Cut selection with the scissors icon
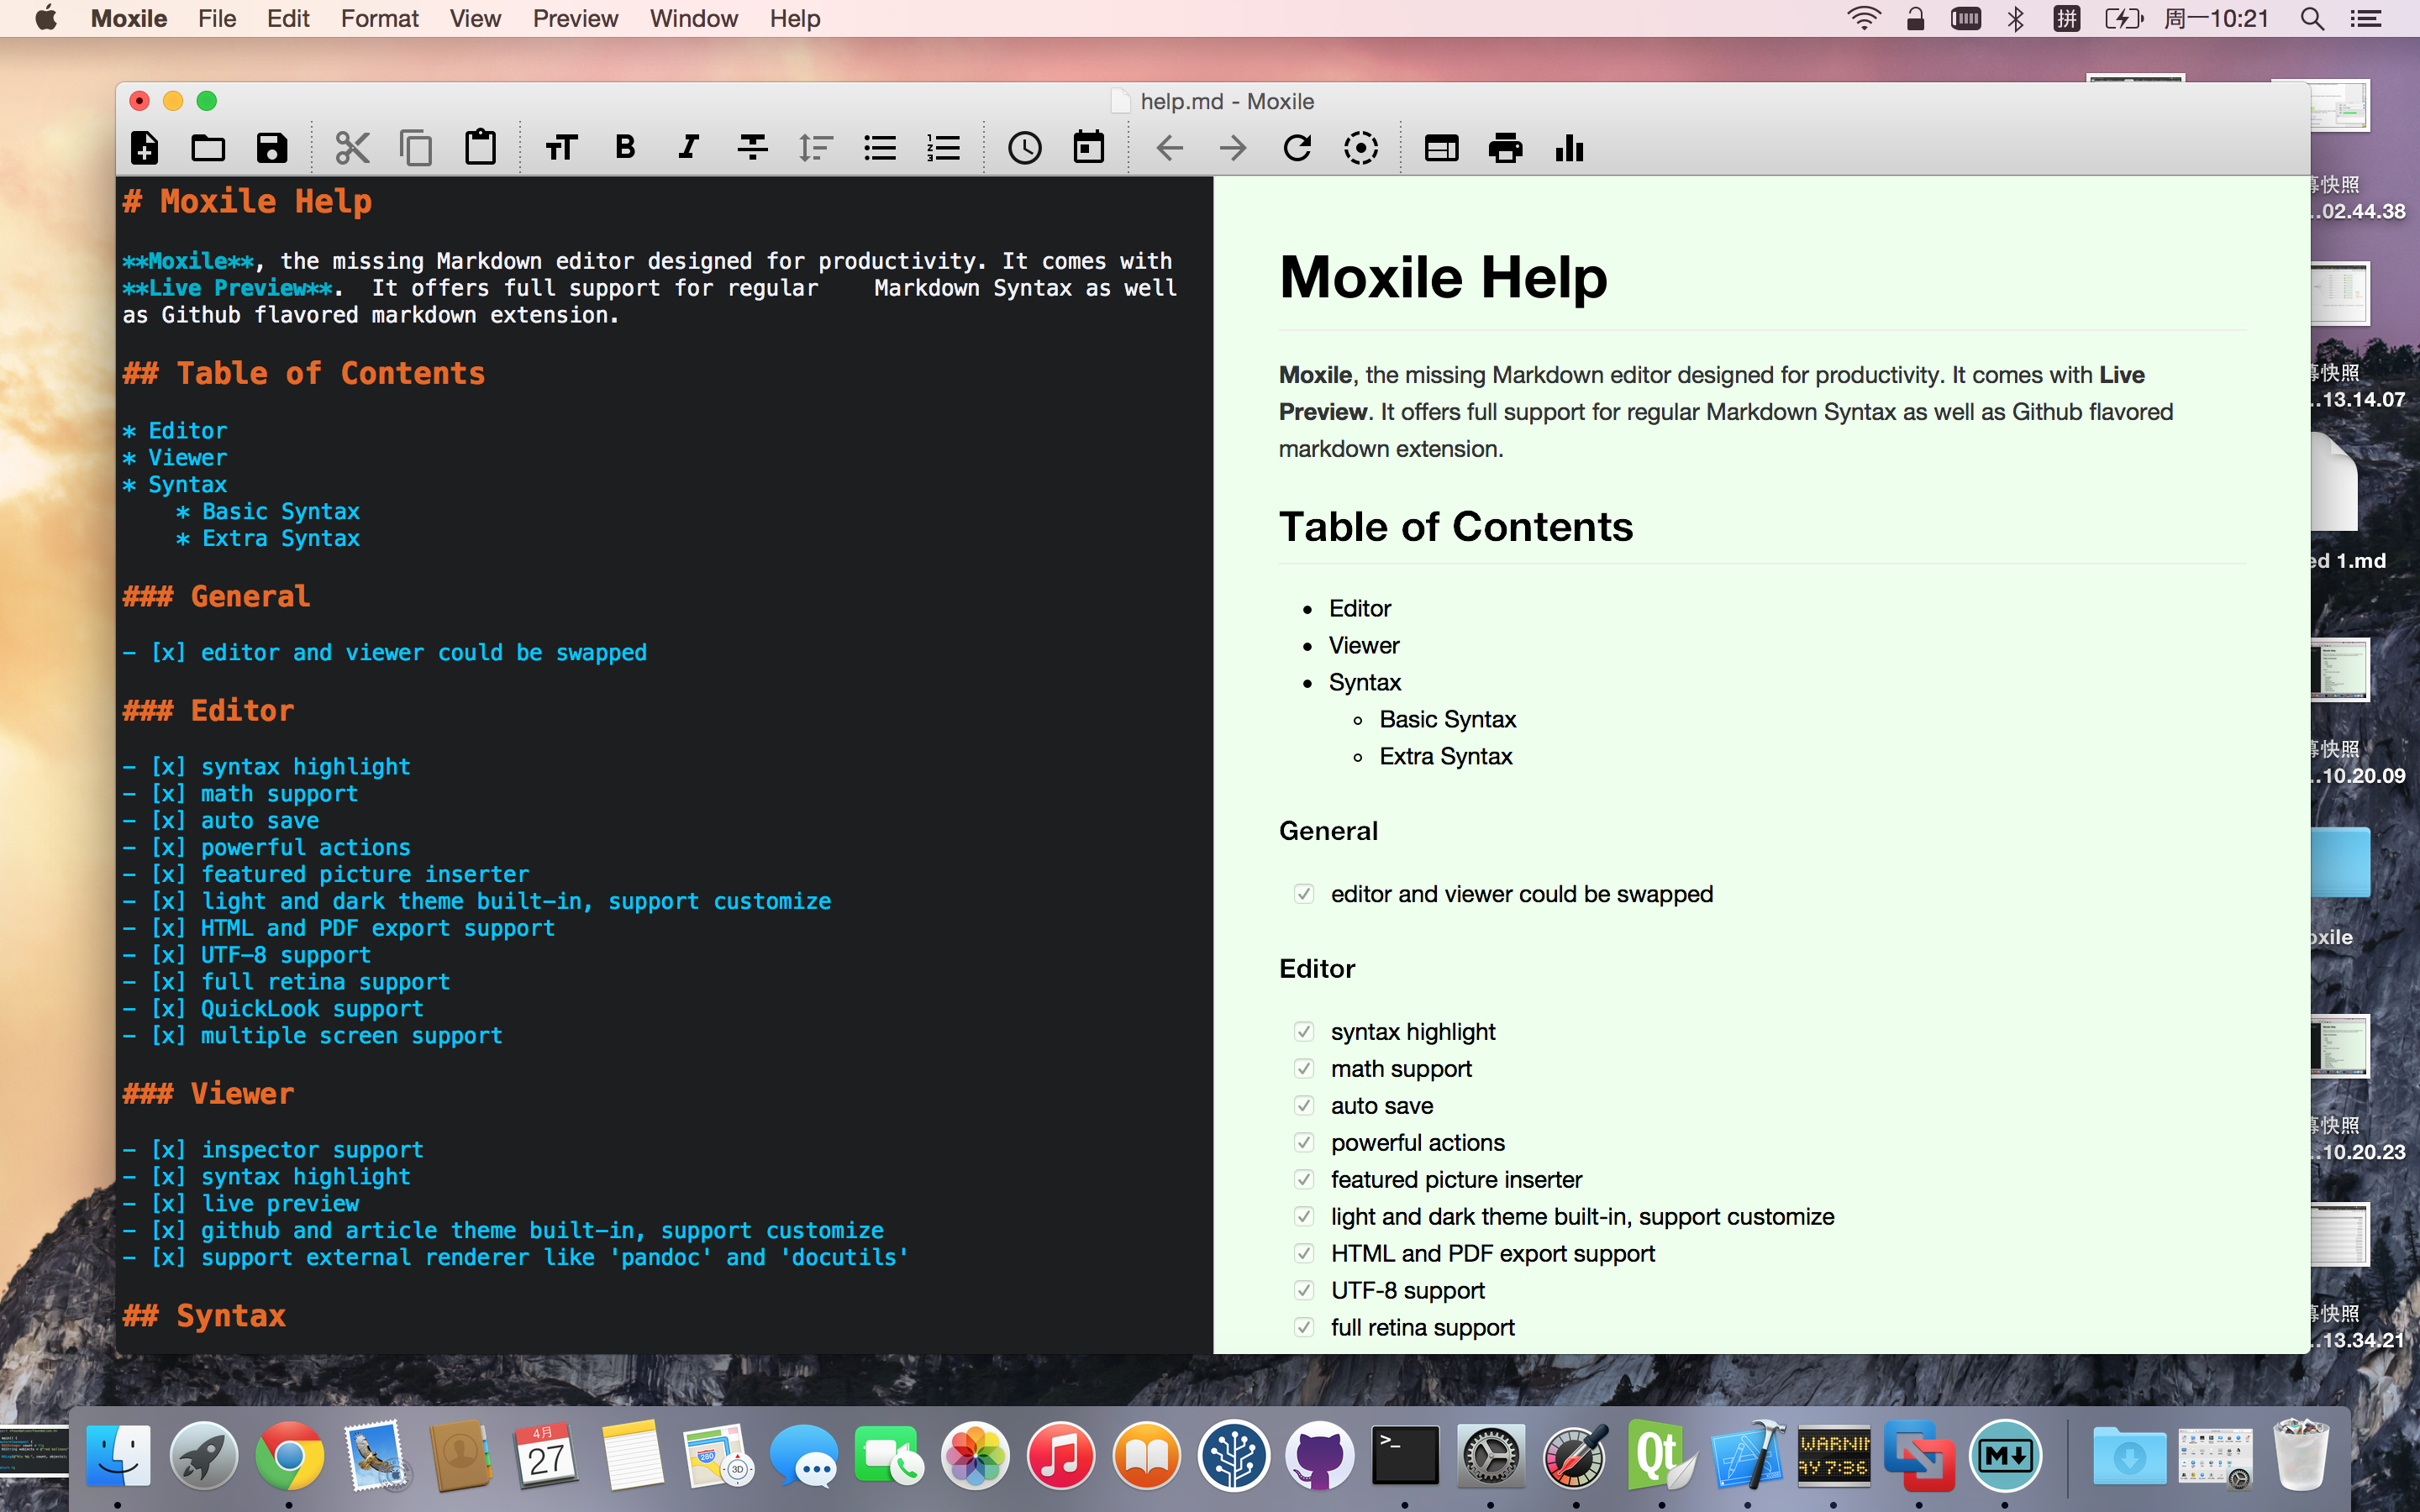Viewport: 2420px width, 1512px height. pyautogui.click(x=352, y=148)
